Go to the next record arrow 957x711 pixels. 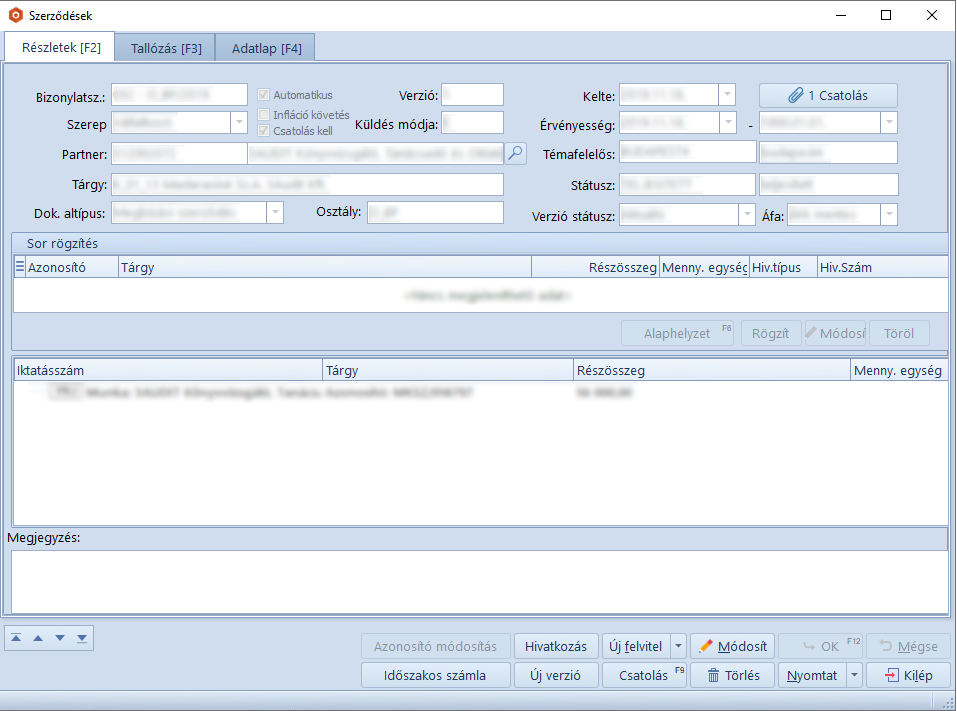(60, 638)
